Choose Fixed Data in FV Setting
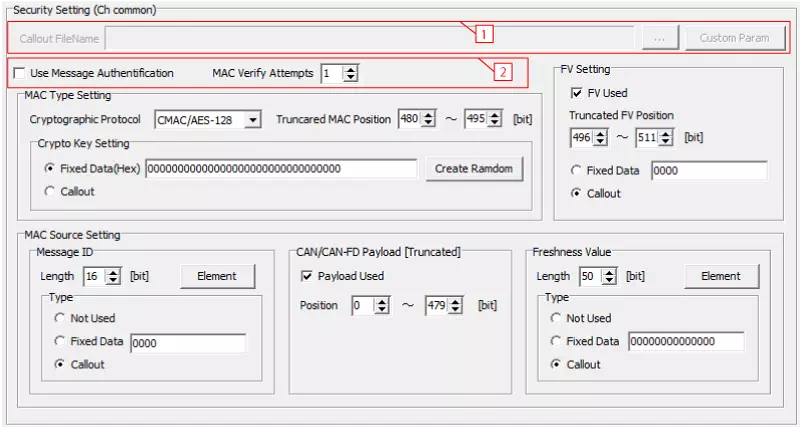 pos(576,170)
